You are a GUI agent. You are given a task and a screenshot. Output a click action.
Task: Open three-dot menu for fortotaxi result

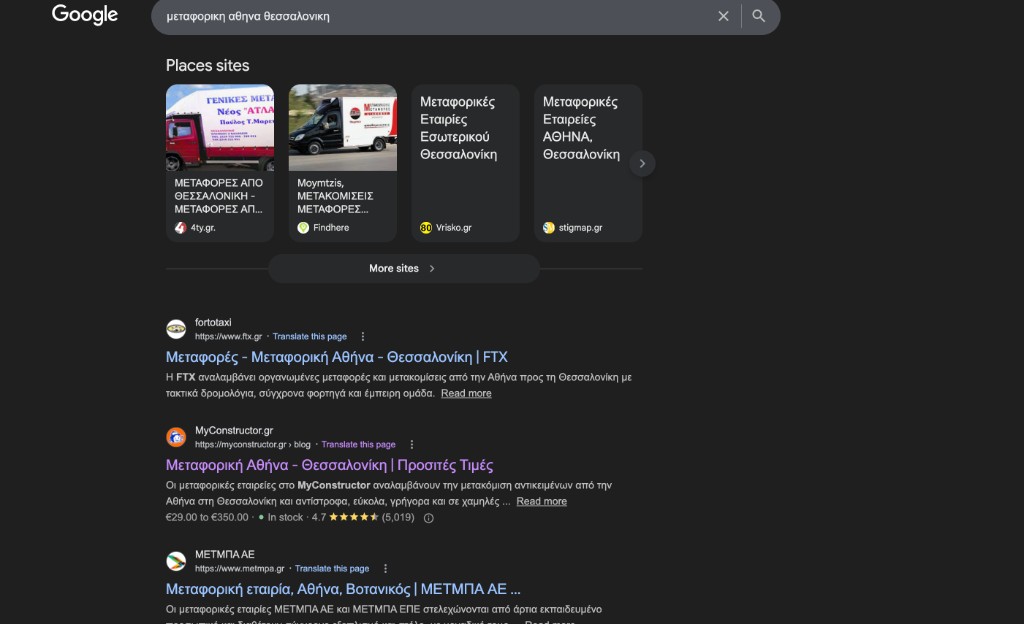tap(363, 337)
